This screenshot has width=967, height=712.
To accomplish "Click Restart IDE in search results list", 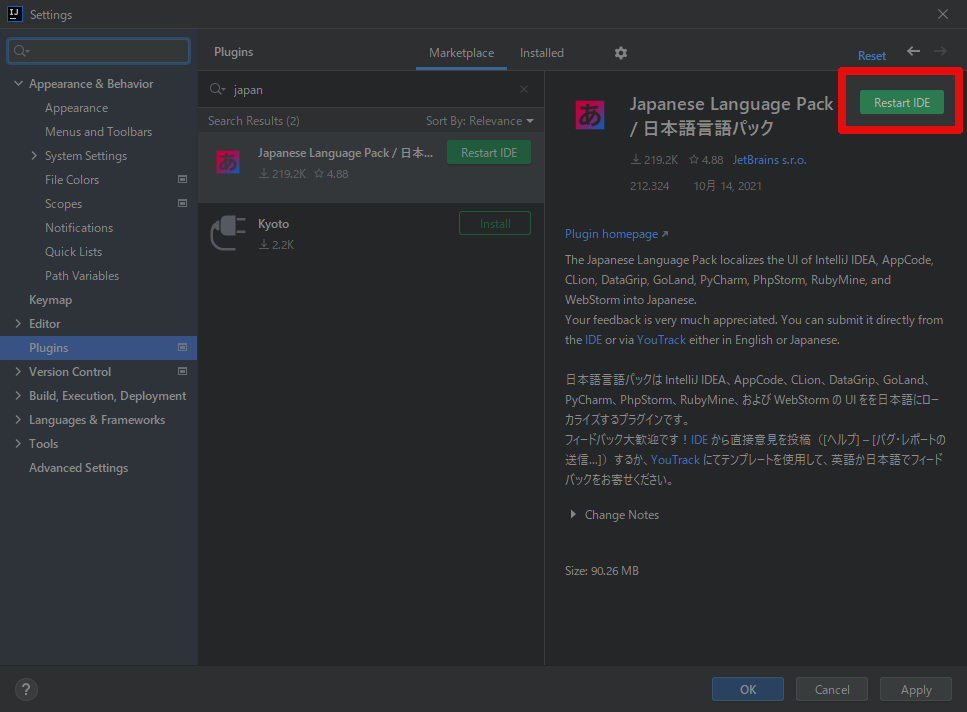I will (489, 152).
